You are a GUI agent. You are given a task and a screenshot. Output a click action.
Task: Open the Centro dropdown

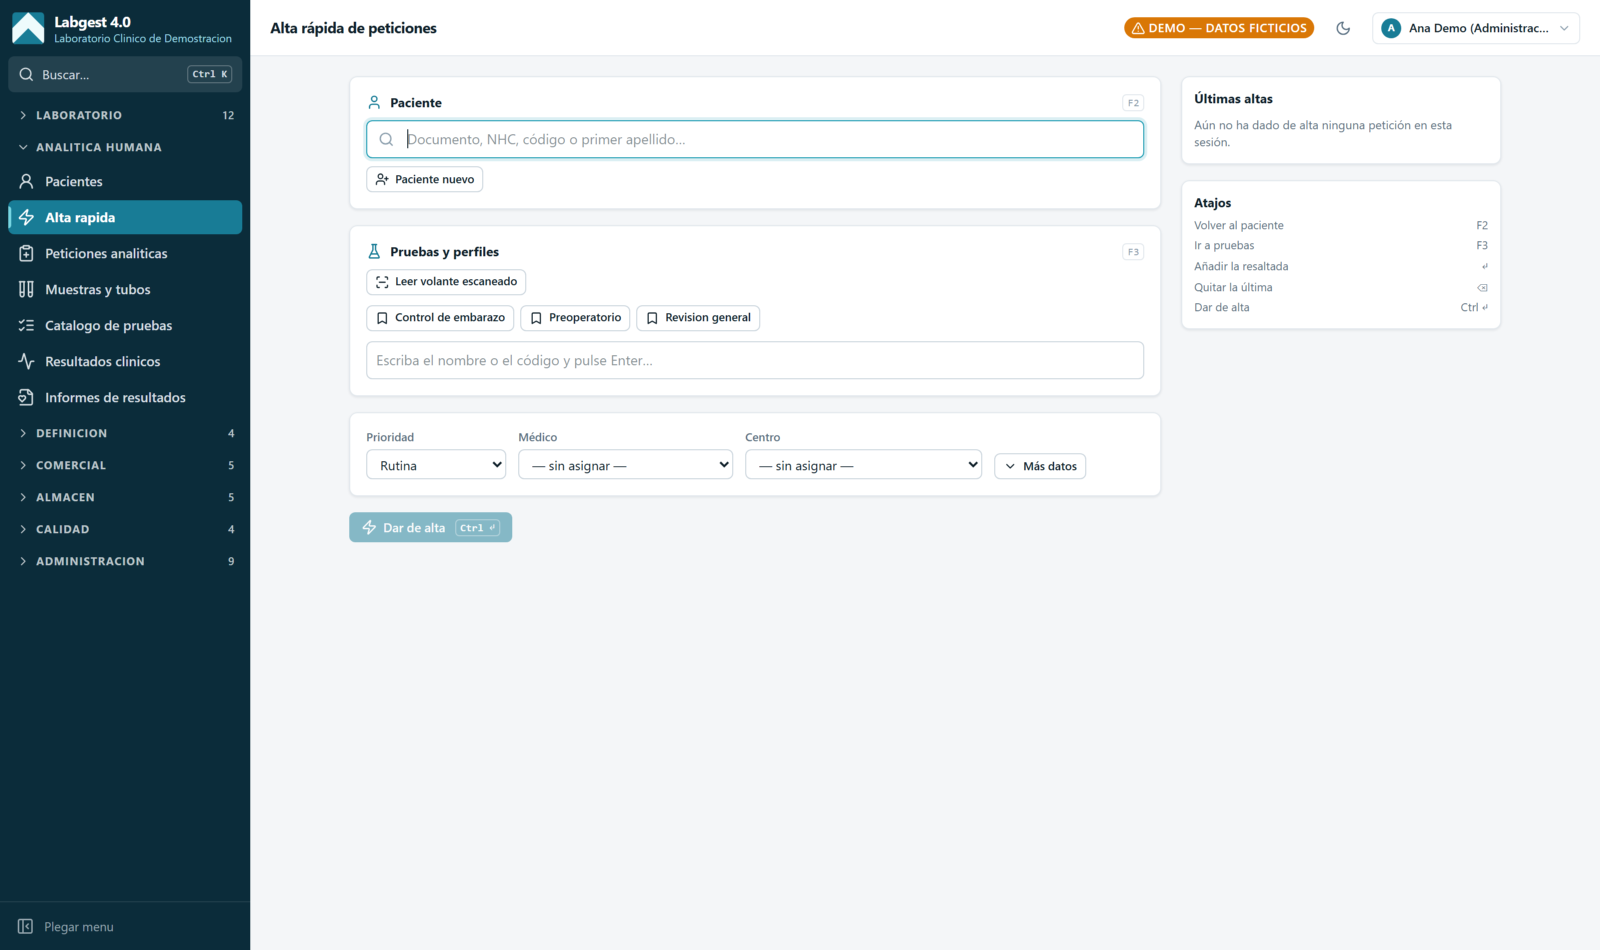point(863,465)
